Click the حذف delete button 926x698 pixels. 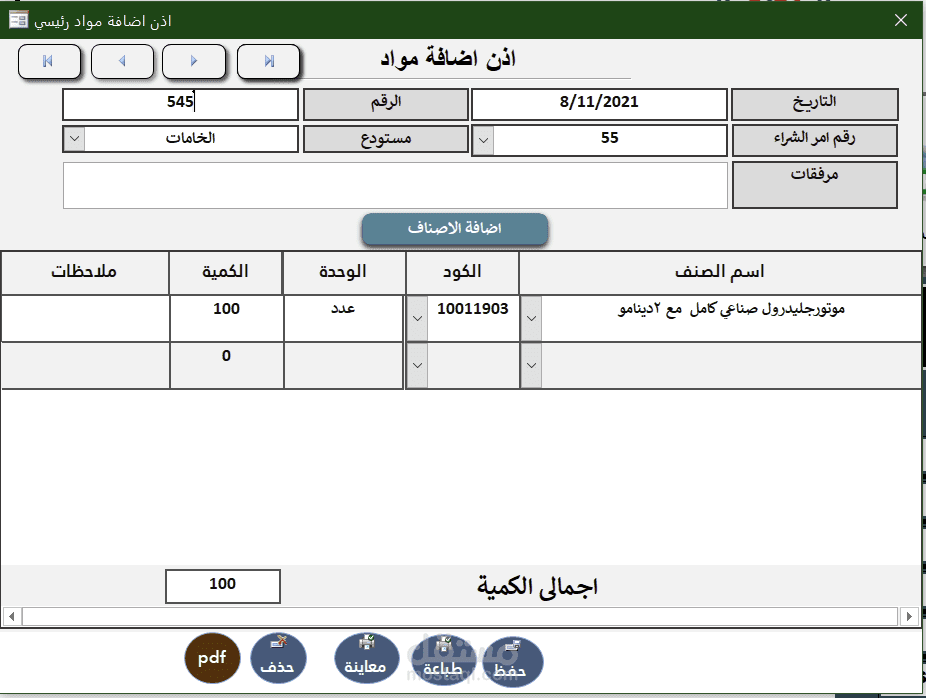(278, 658)
